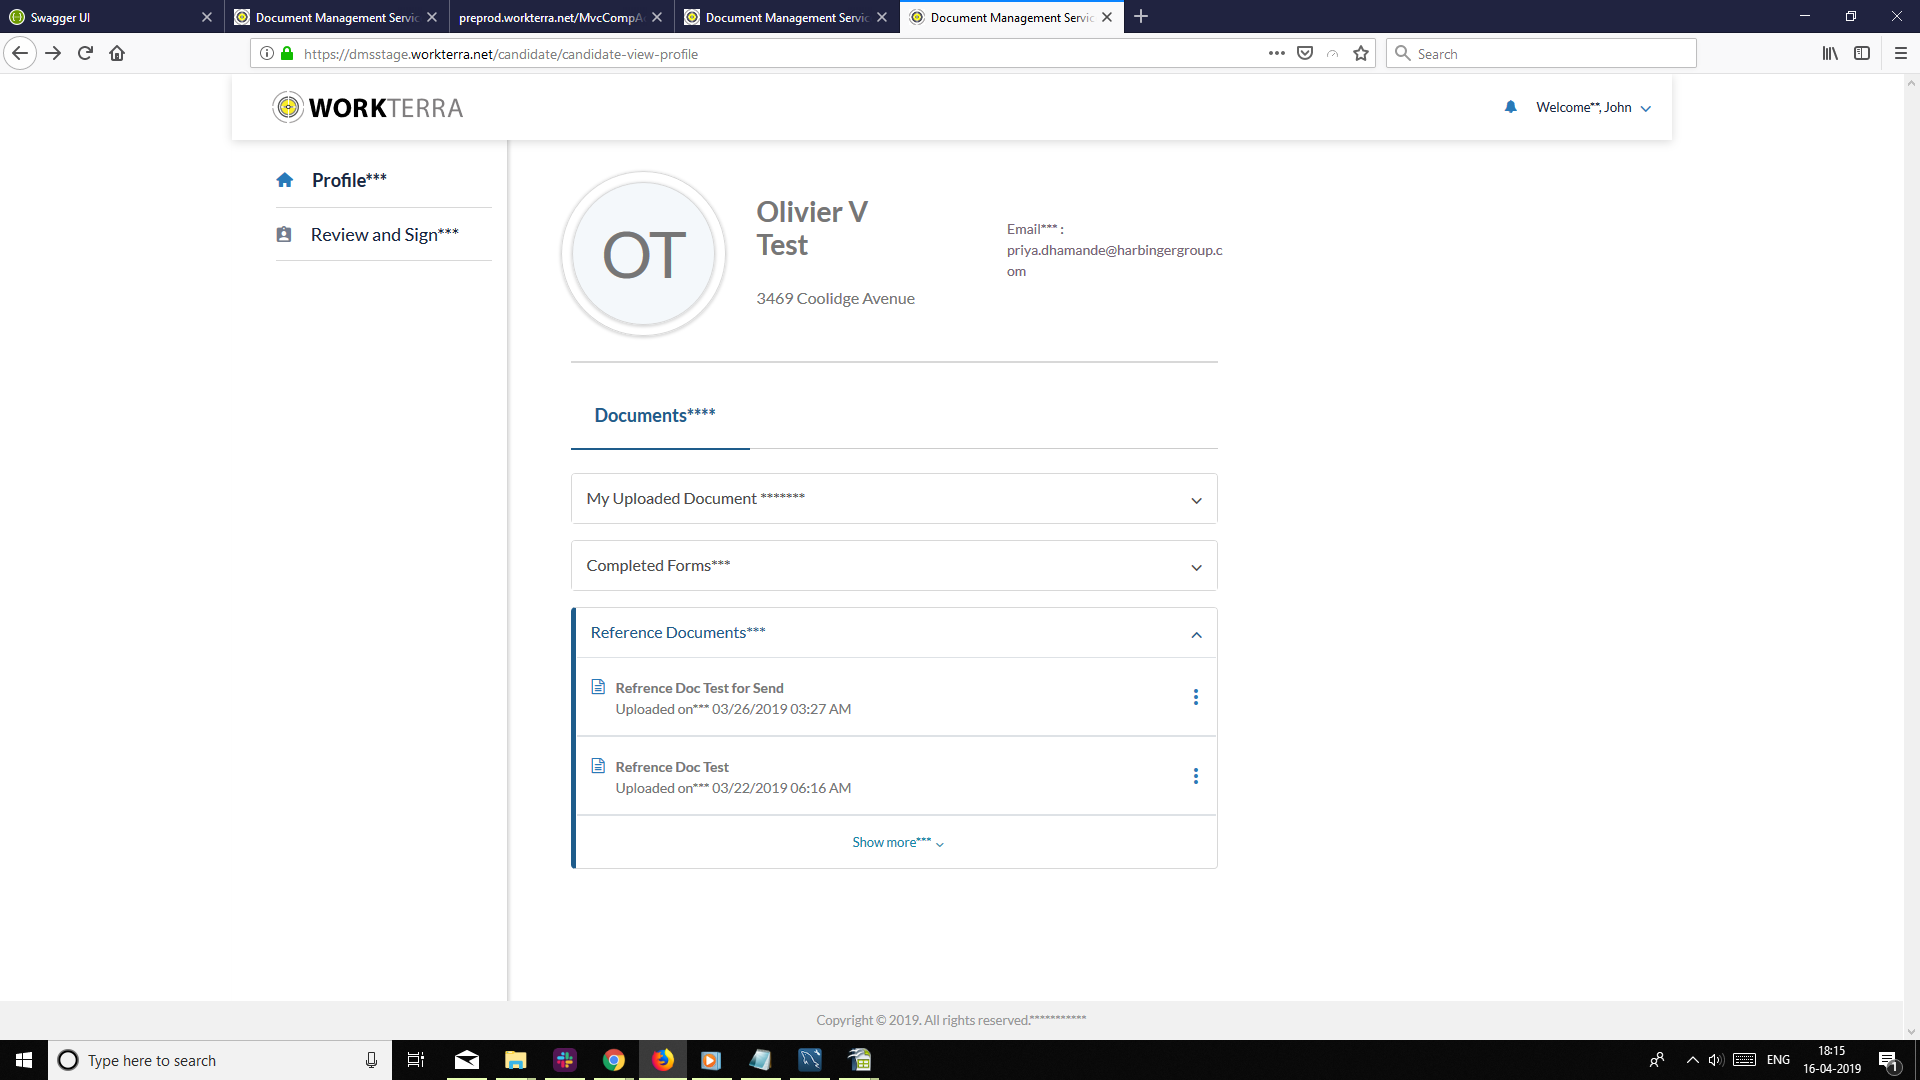This screenshot has width=1920, height=1080.
Task: Click the Windows Start button
Action: (x=24, y=1060)
